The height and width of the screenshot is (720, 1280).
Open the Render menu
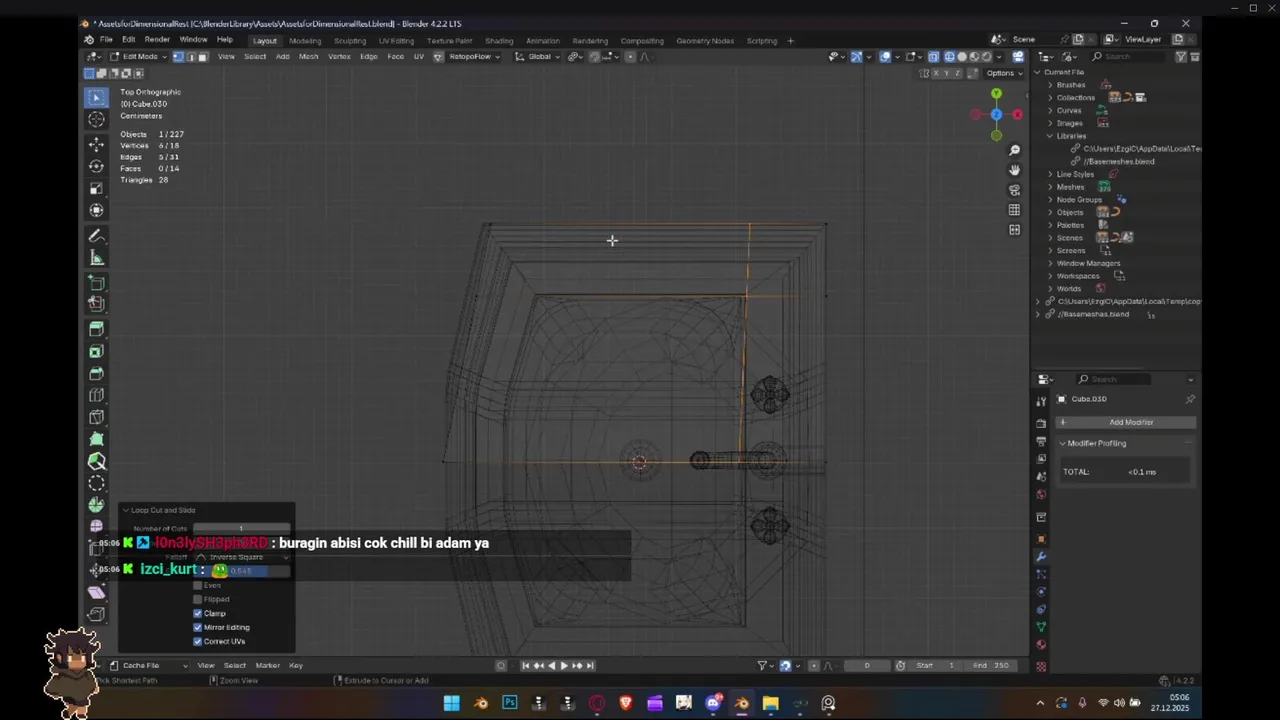(157, 40)
